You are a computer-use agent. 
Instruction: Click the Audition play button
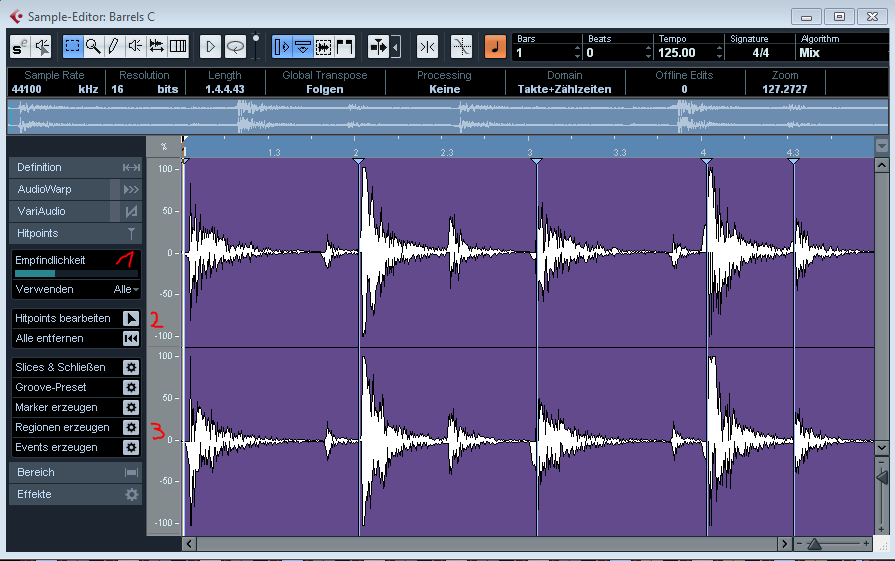[x=210, y=47]
